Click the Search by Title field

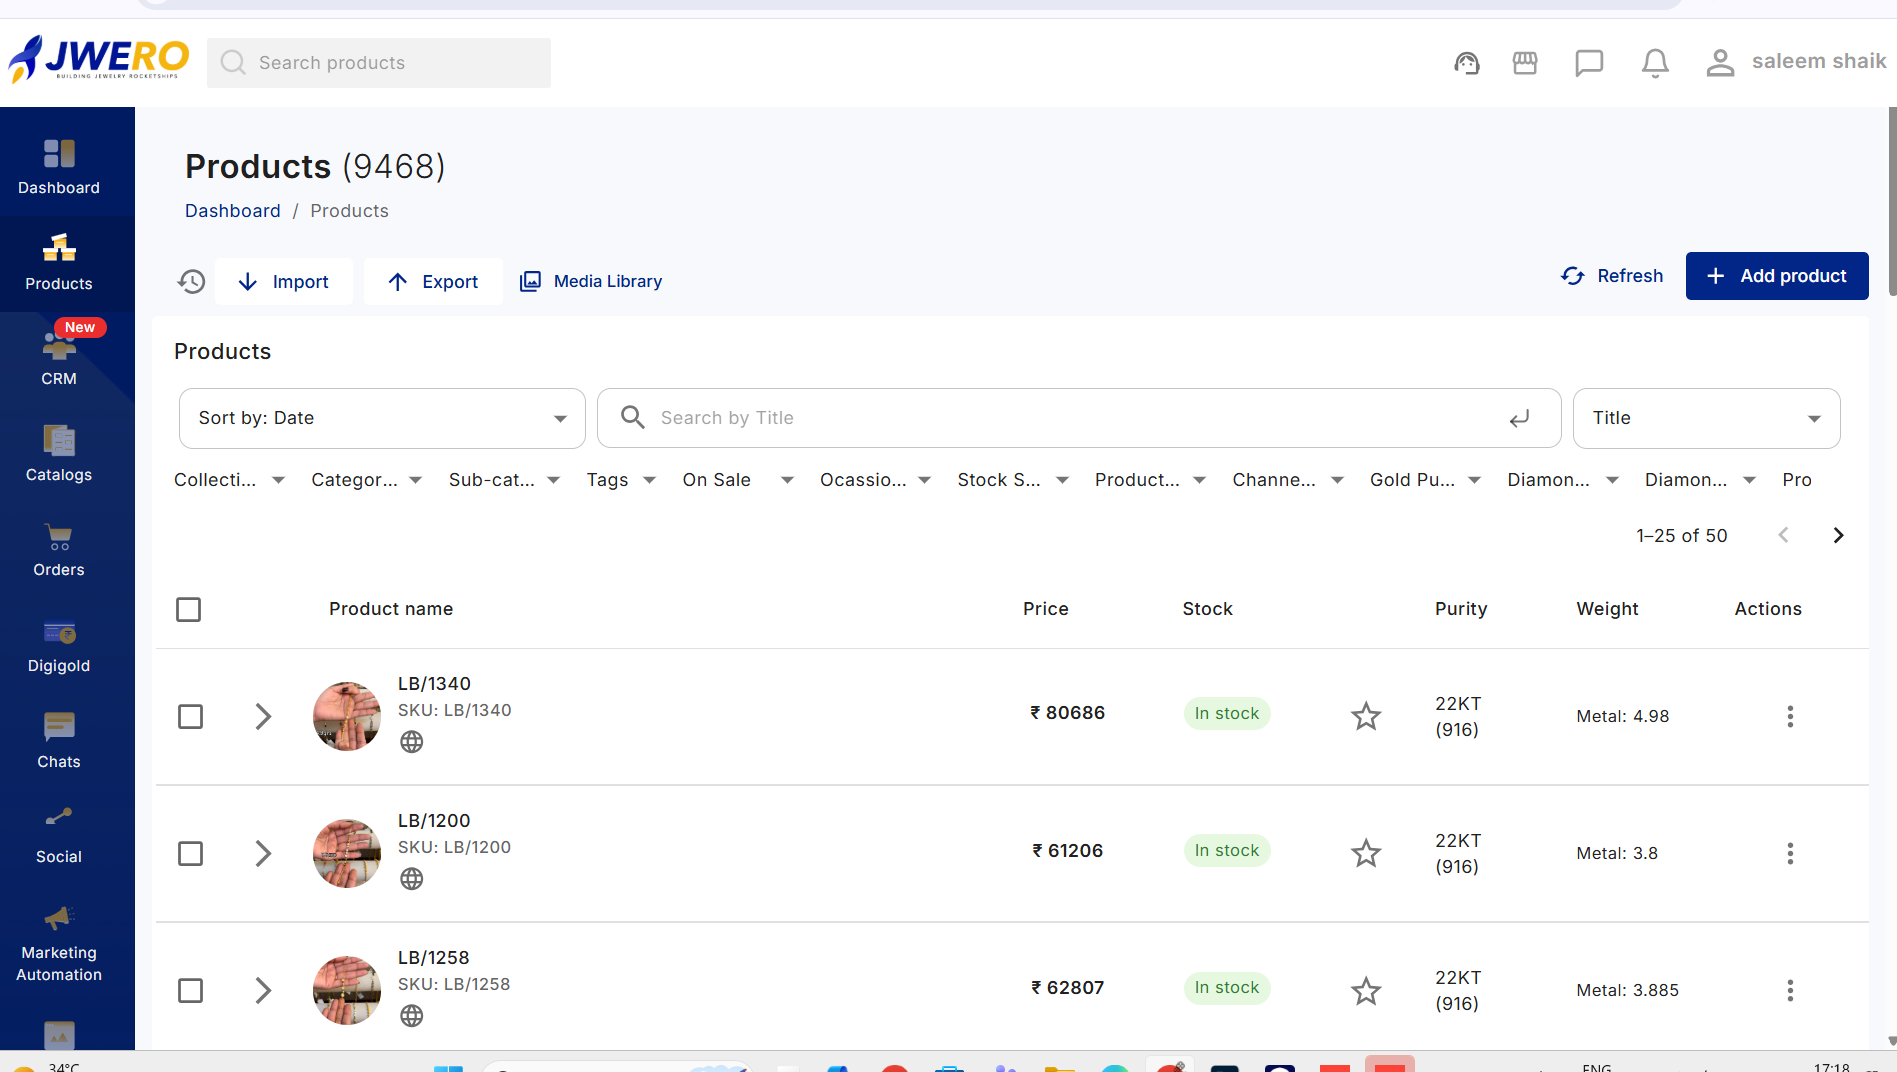(1079, 418)
